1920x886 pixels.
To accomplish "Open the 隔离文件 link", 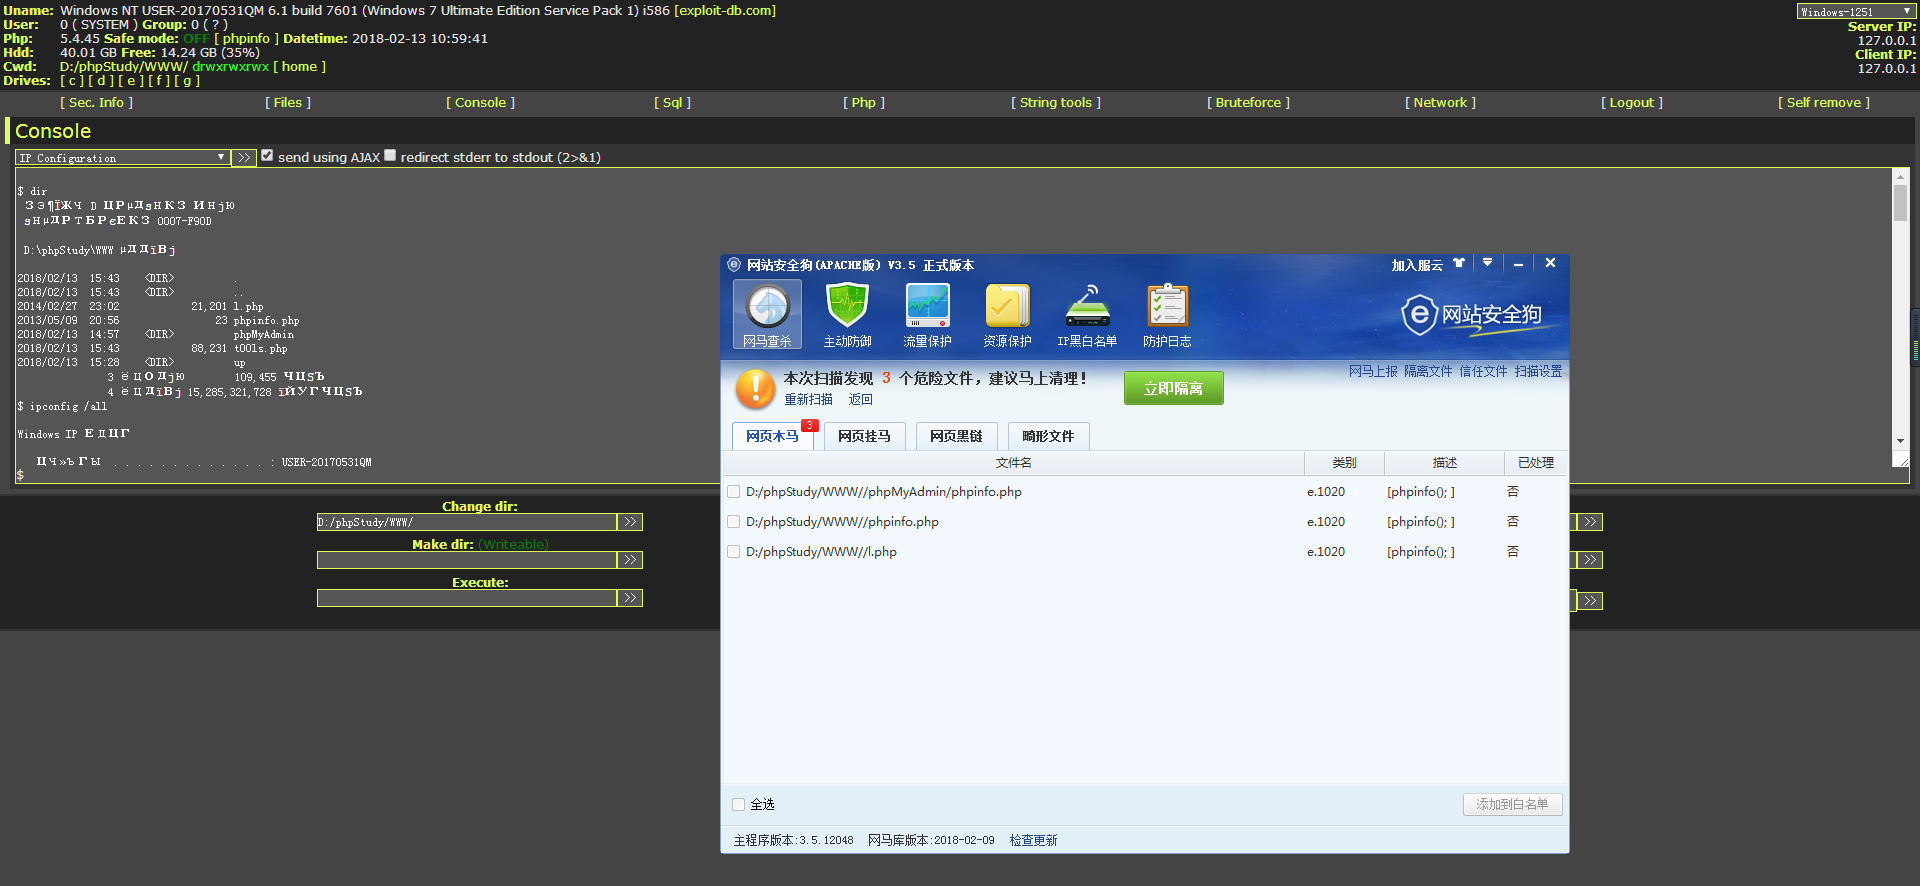I will tap(1428, 371).
